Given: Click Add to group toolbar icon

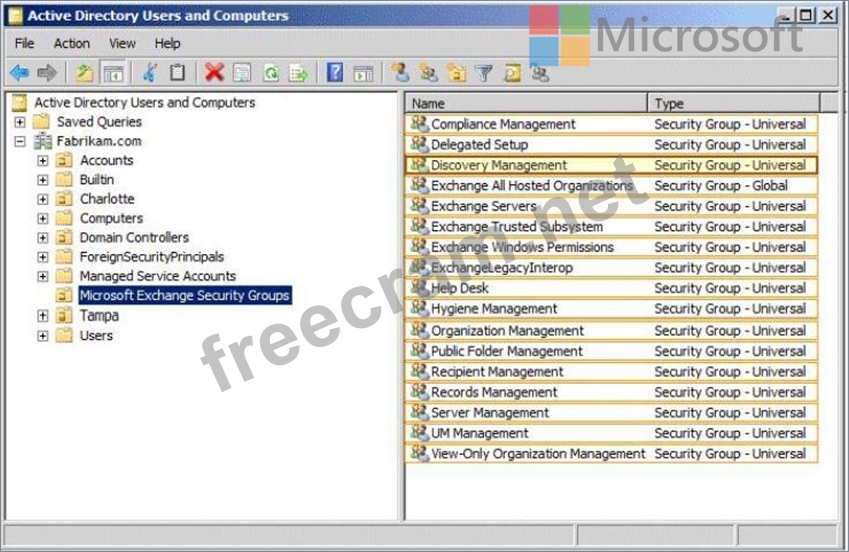Looking at the screenshot, I should pos(540,73).
